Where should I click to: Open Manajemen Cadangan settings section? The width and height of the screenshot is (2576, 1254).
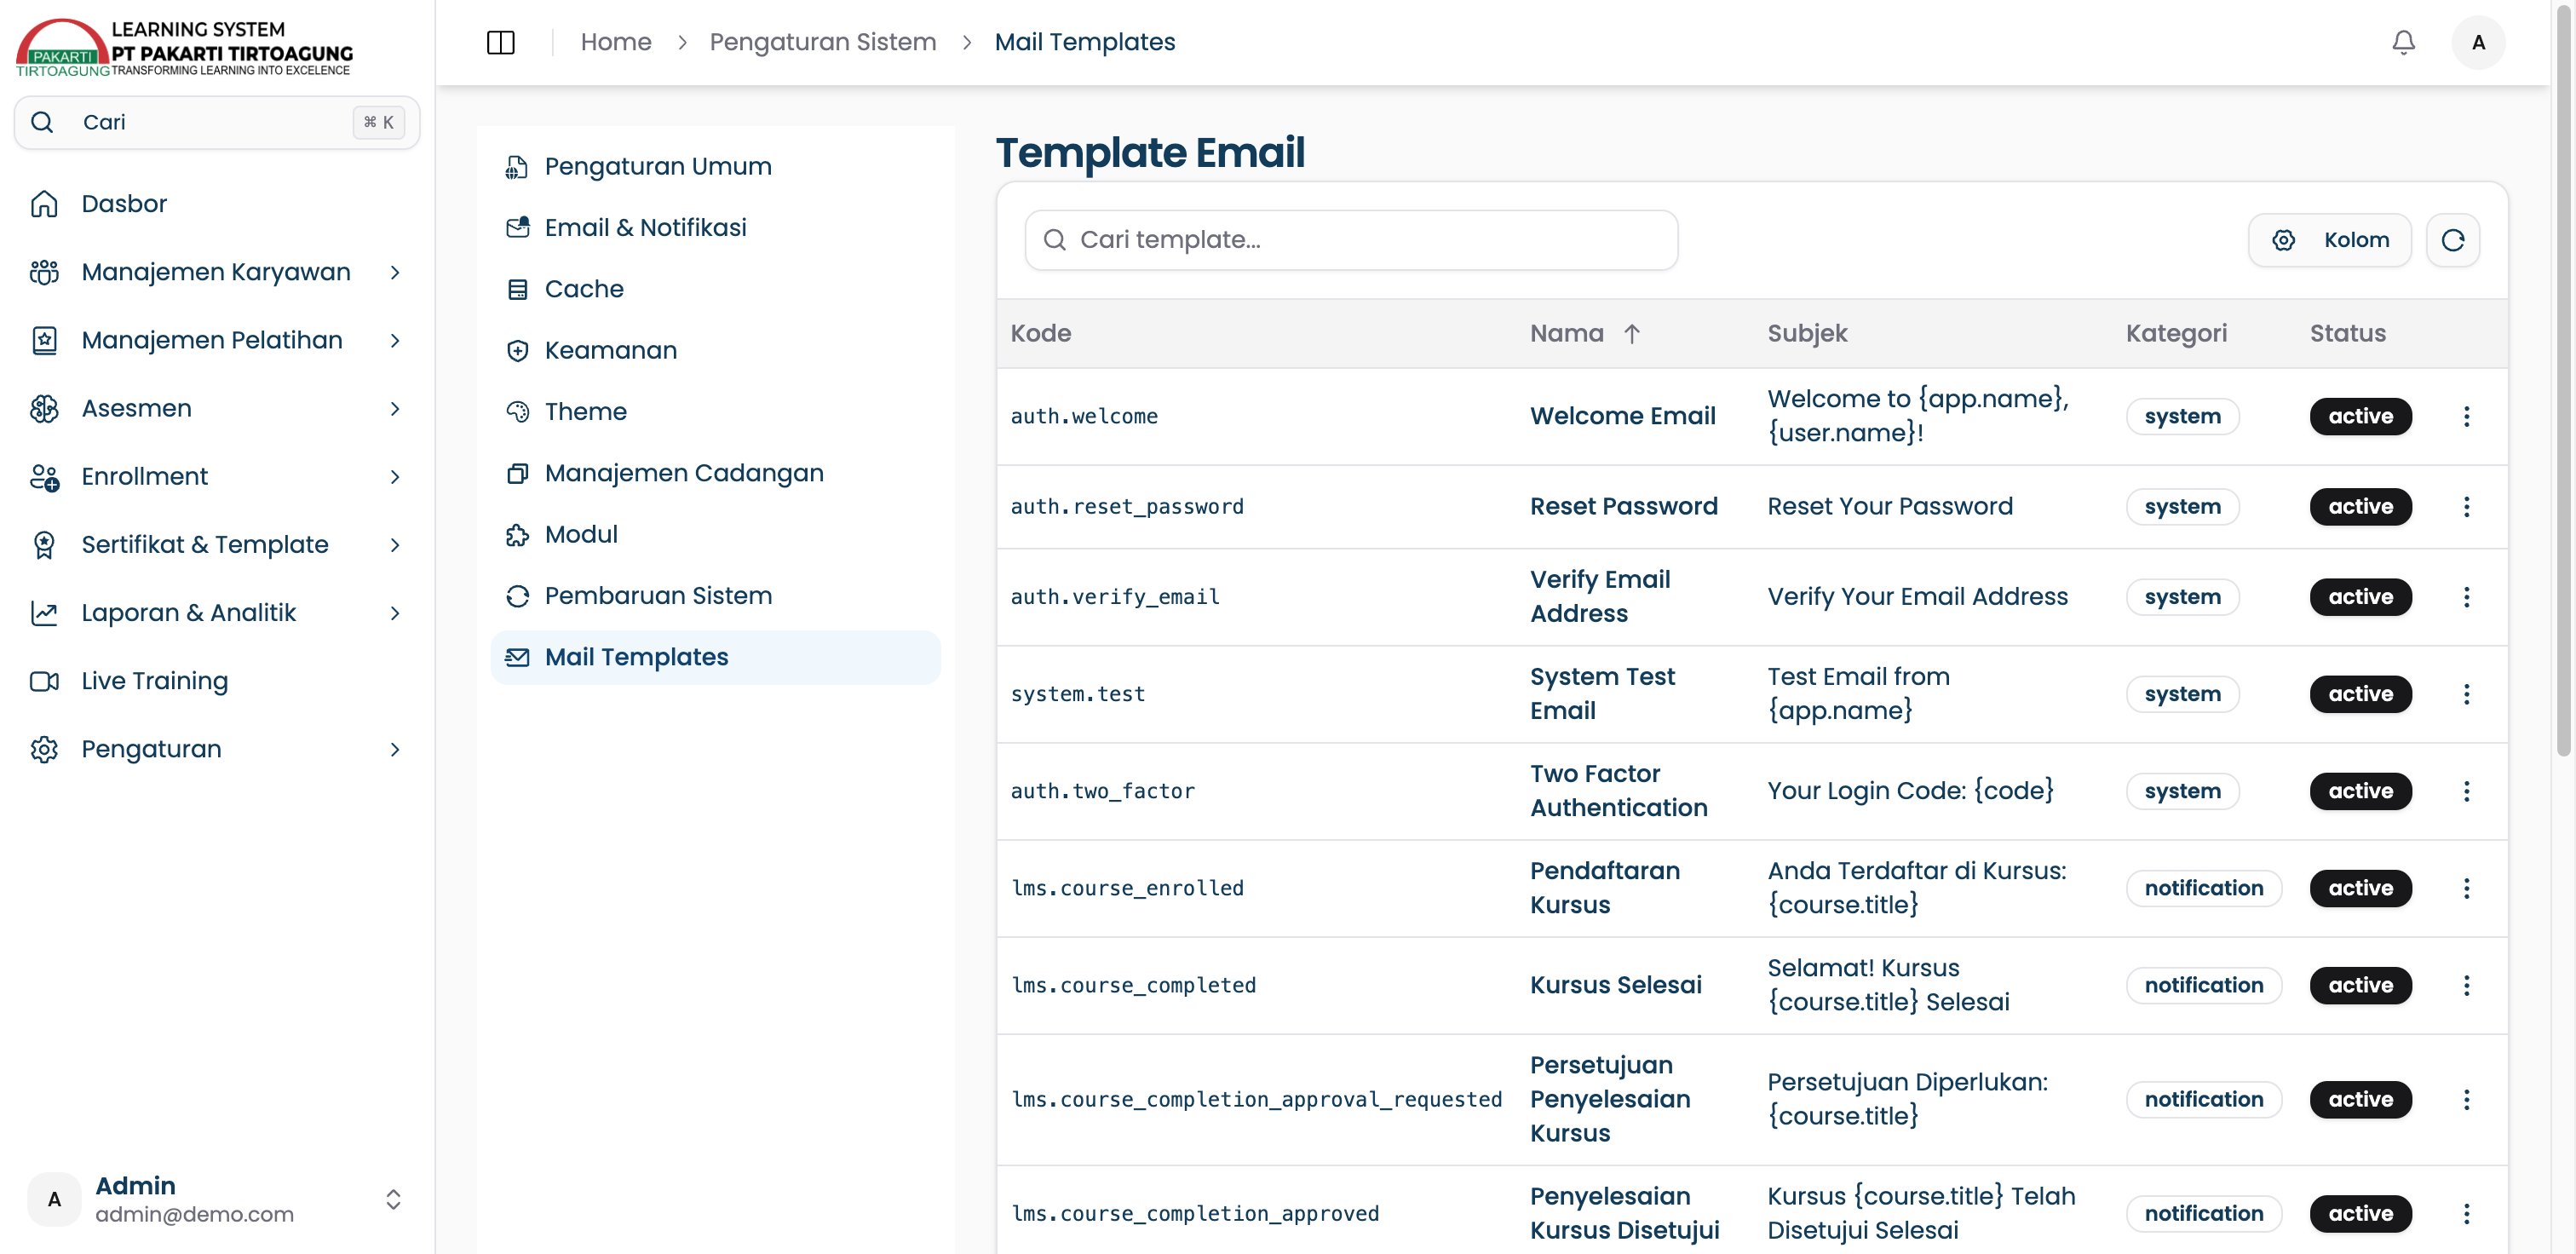pos(715,473)
